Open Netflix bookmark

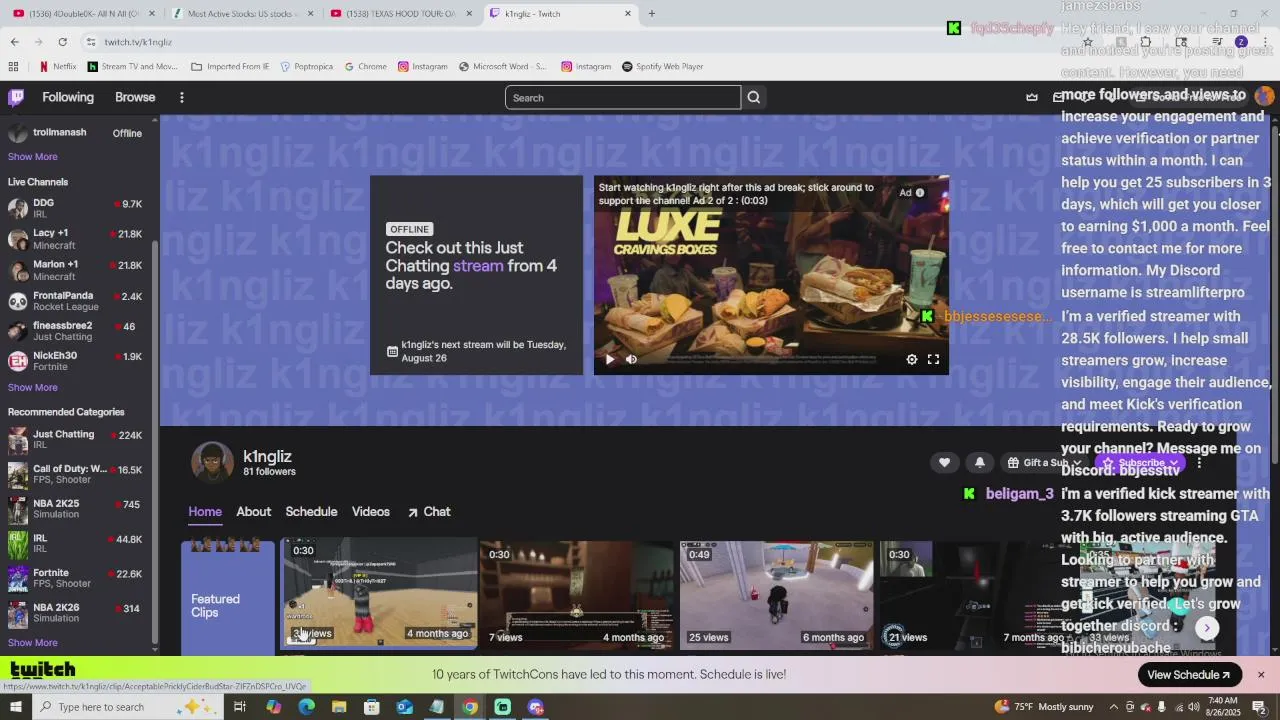(57, 67)
